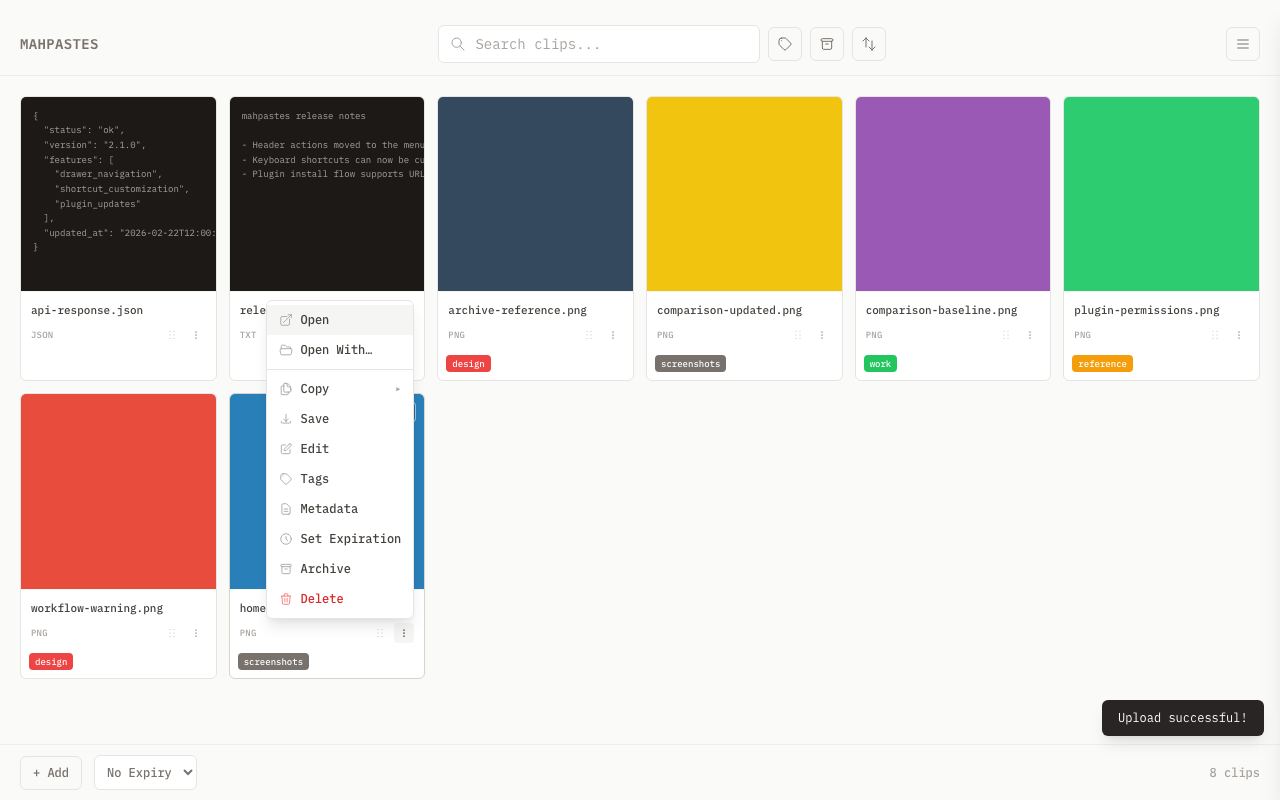Focus the Search clips input field

610,44
